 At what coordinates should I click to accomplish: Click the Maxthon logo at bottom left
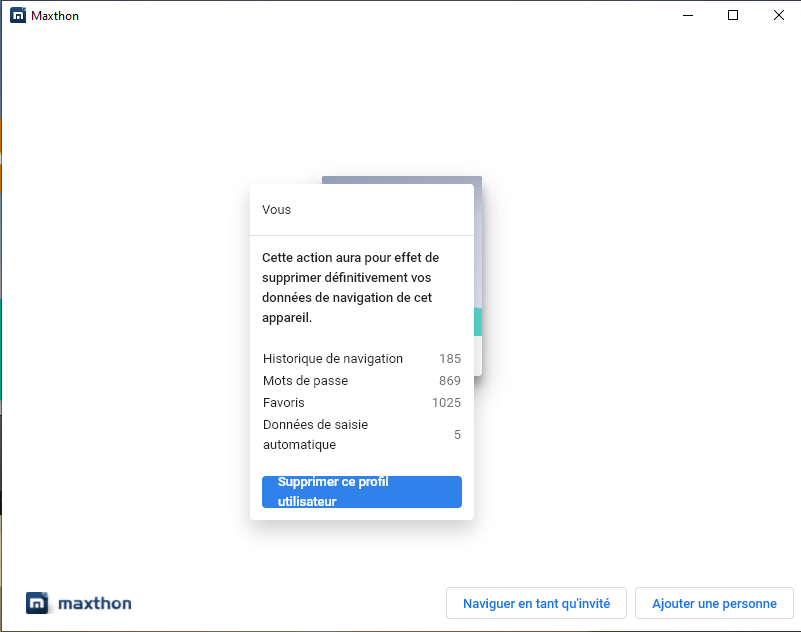[79, 603]
